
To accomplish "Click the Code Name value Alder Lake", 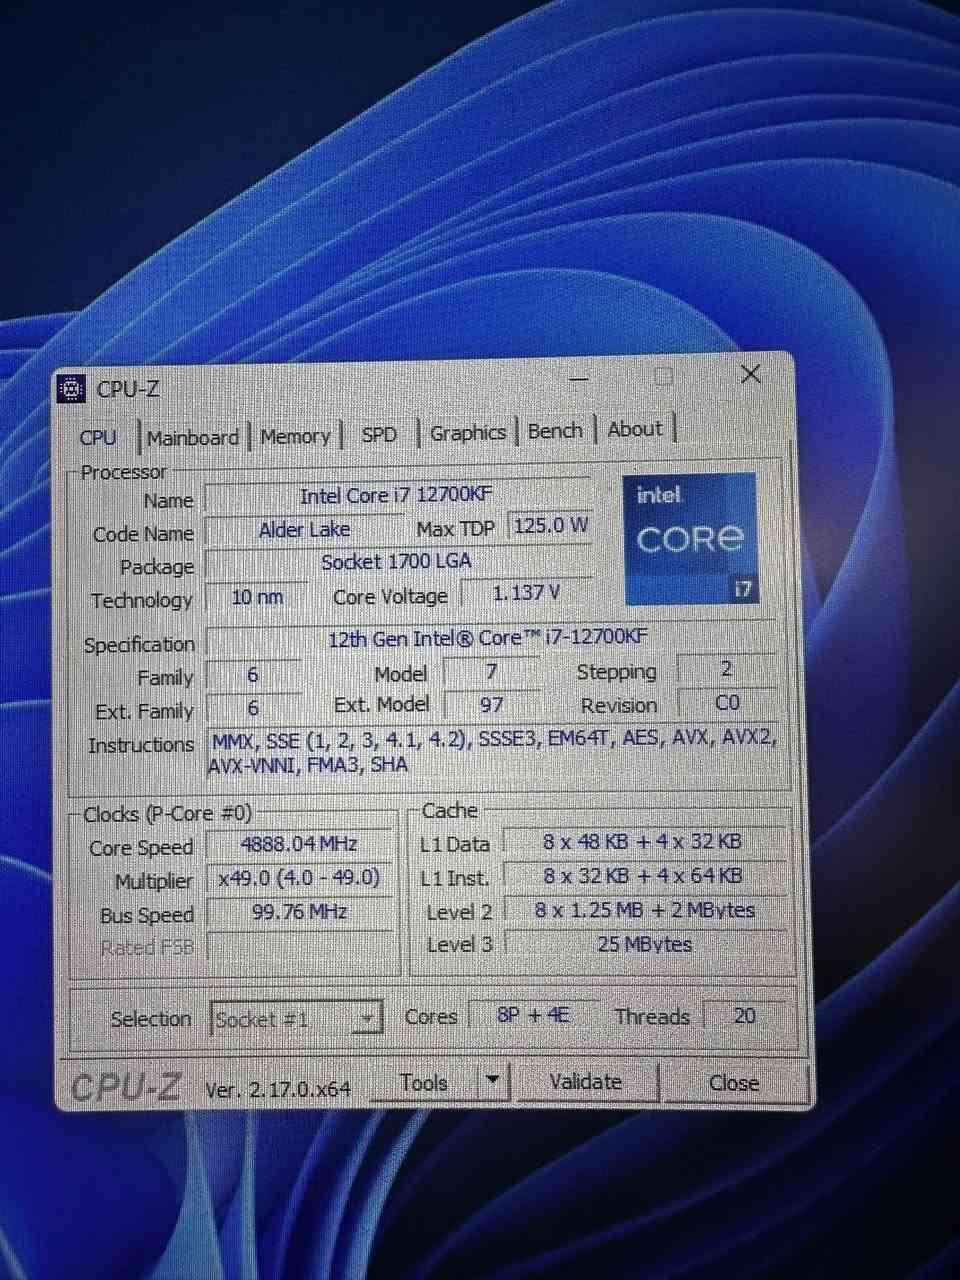I will [x=304, y=530].
